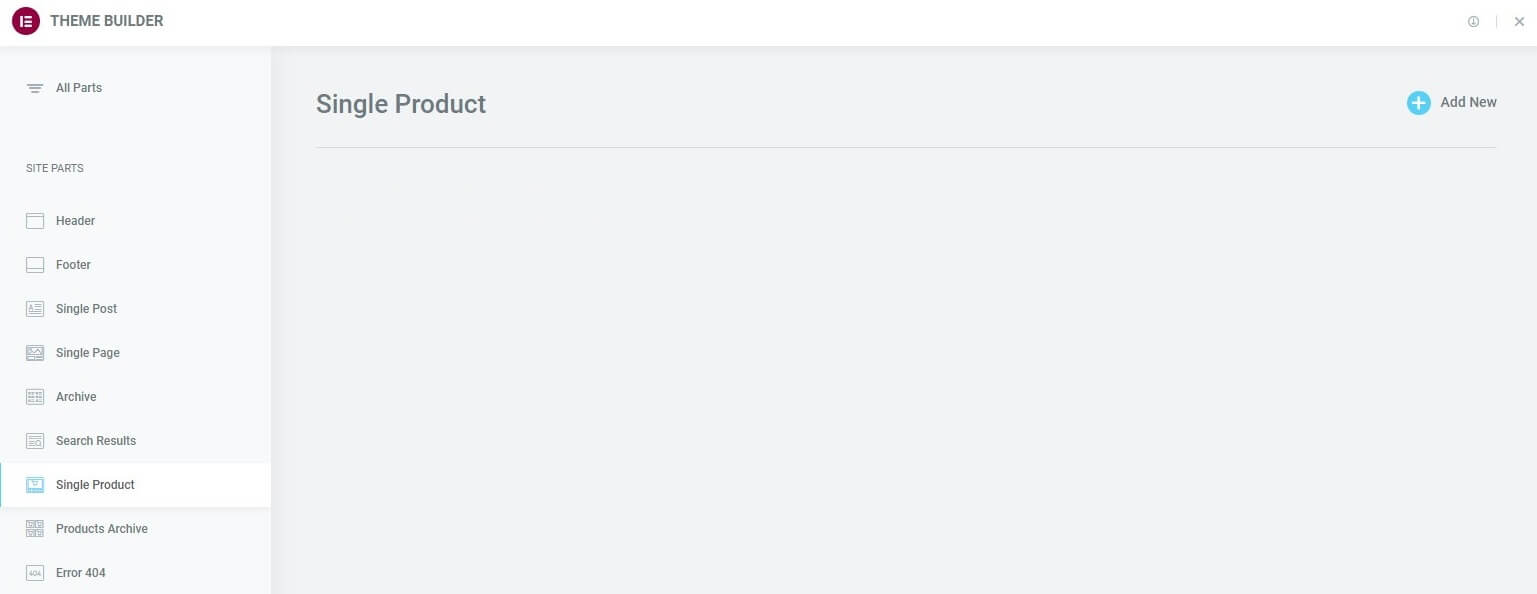
Task: Go to the Footer site part
Action: [73, 265]
